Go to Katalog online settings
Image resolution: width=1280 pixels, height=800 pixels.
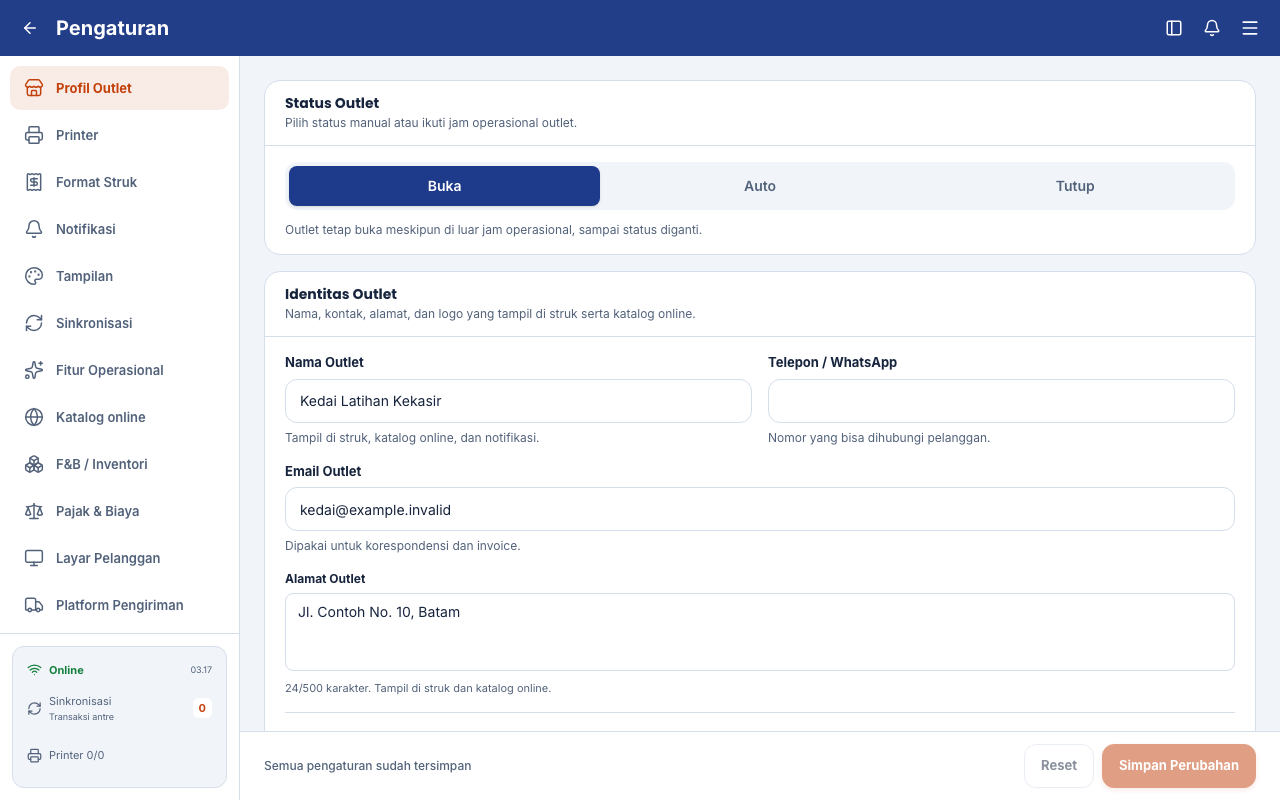tap(119, 417)
